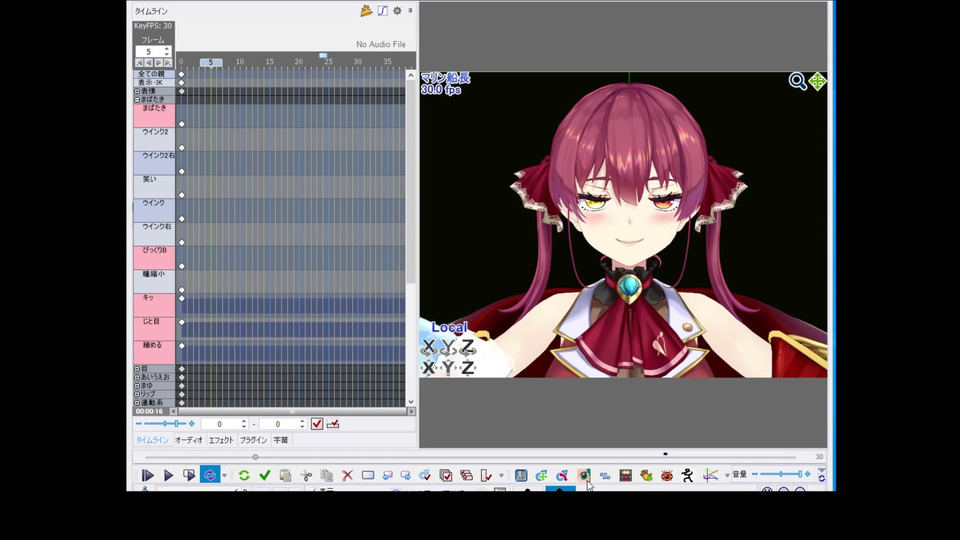Image resolution: width=960 pixels, height=540 pixels.
Task: Click the green refresh arrows icon
Action: point(244,475)
